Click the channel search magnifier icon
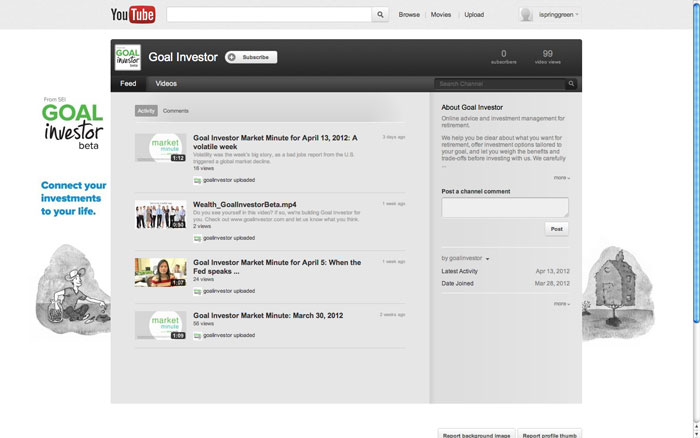 click(571, 83)
